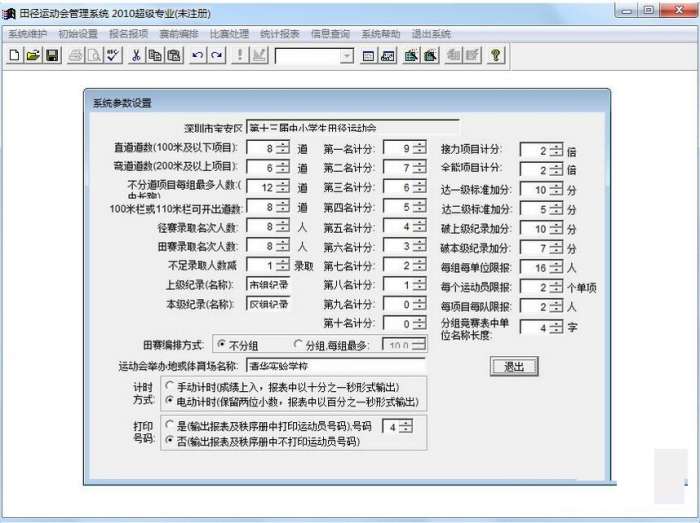
Task: Click the spell check icon
Action: pyautogui.click(x=113, y=55)
